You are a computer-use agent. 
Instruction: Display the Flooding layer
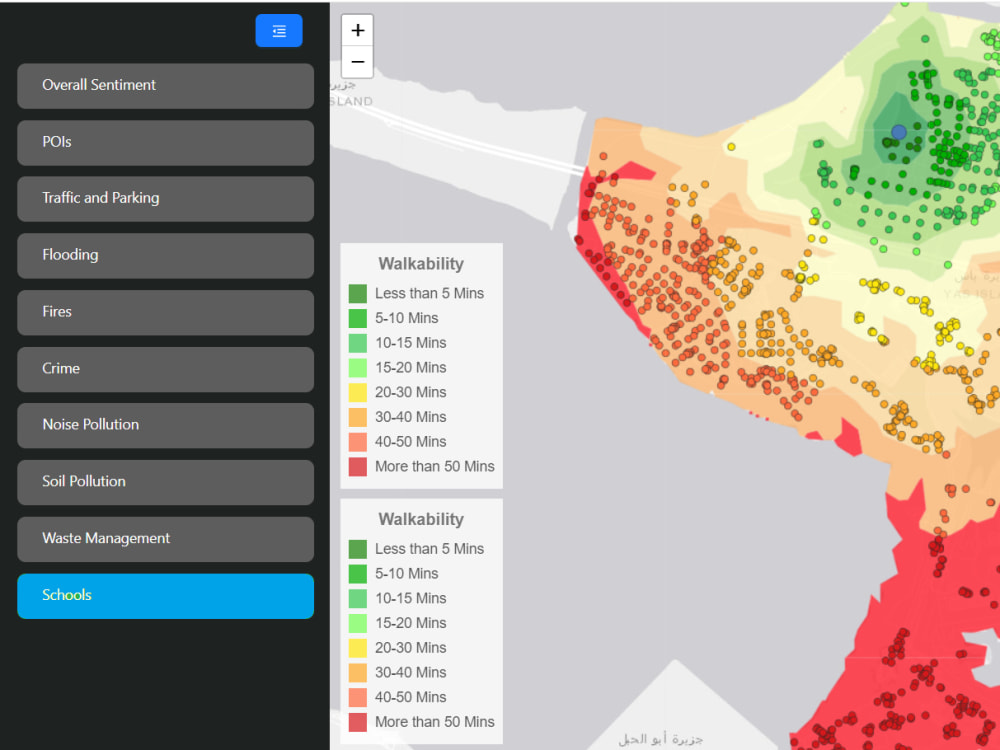(165, 256)
